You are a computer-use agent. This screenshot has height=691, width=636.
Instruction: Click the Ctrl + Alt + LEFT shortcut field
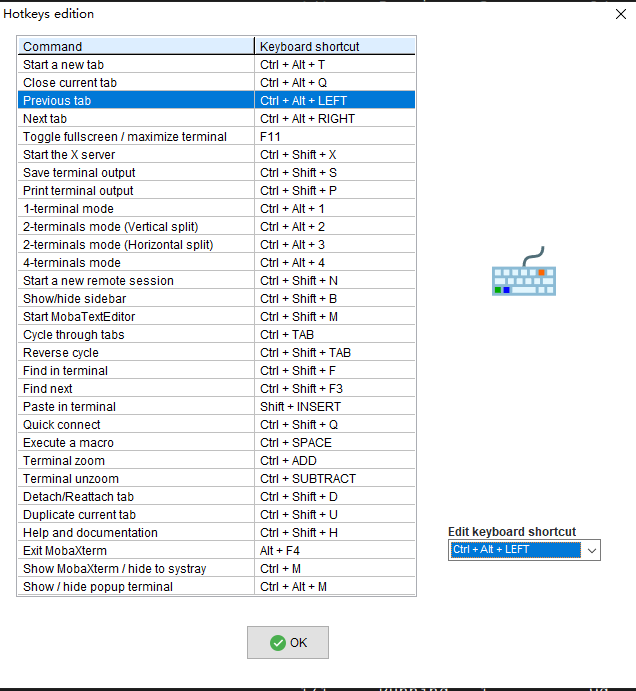pos(515,550)
